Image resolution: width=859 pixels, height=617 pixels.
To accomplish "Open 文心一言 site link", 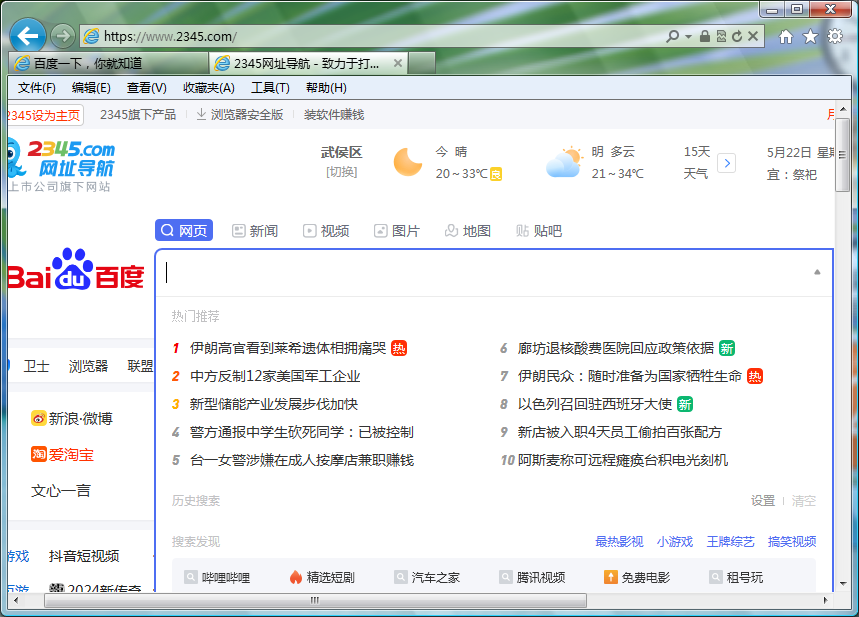I will pyautogui.click(x=60, y=490).
